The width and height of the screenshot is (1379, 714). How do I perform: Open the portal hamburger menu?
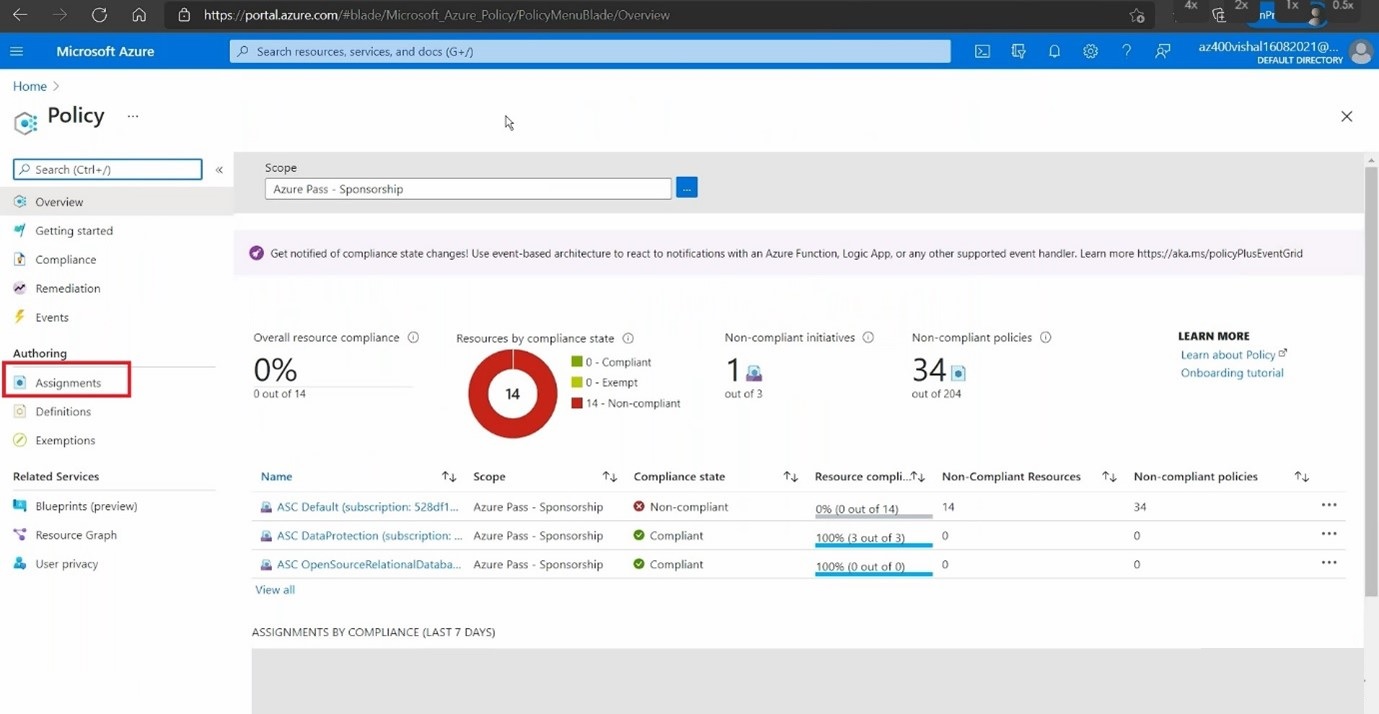[x=16, y=52]
